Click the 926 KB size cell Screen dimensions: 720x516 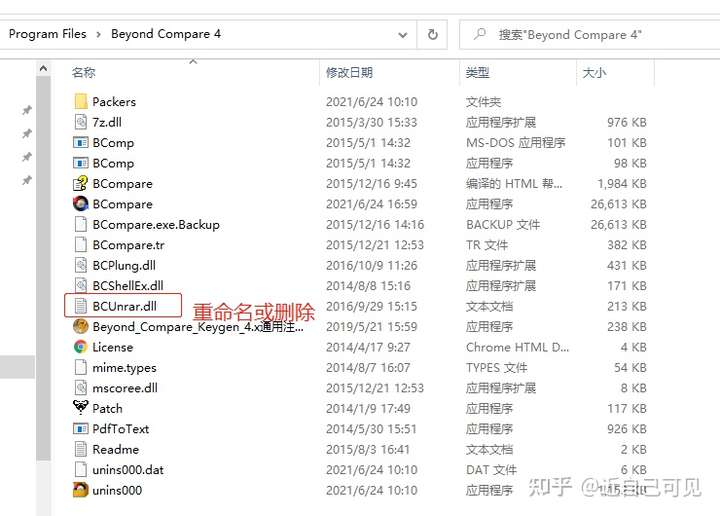[x=627, y=429]
